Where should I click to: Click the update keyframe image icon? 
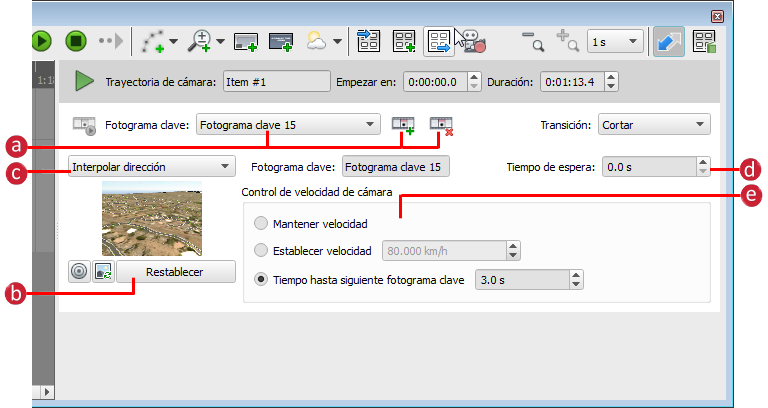103,271
